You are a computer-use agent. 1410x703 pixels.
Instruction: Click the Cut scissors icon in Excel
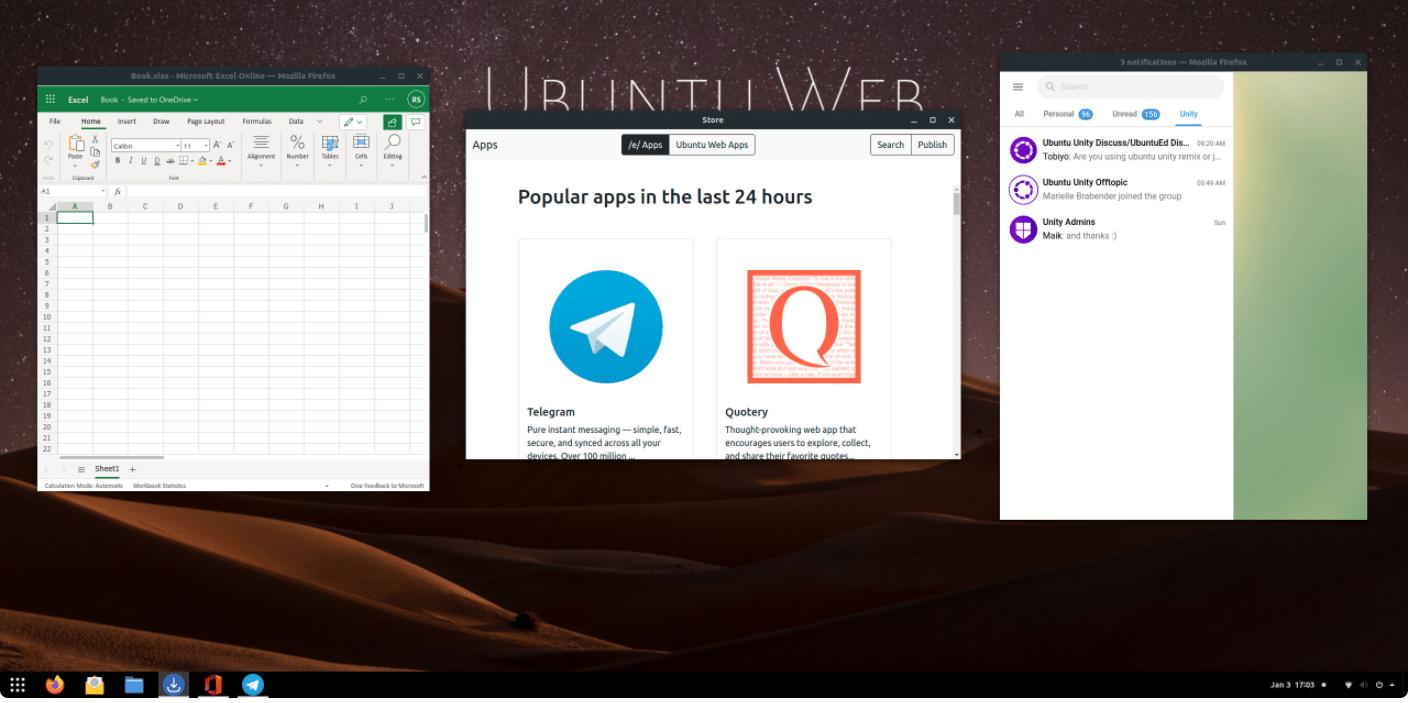pyautogui.click(x=95, y=140)
